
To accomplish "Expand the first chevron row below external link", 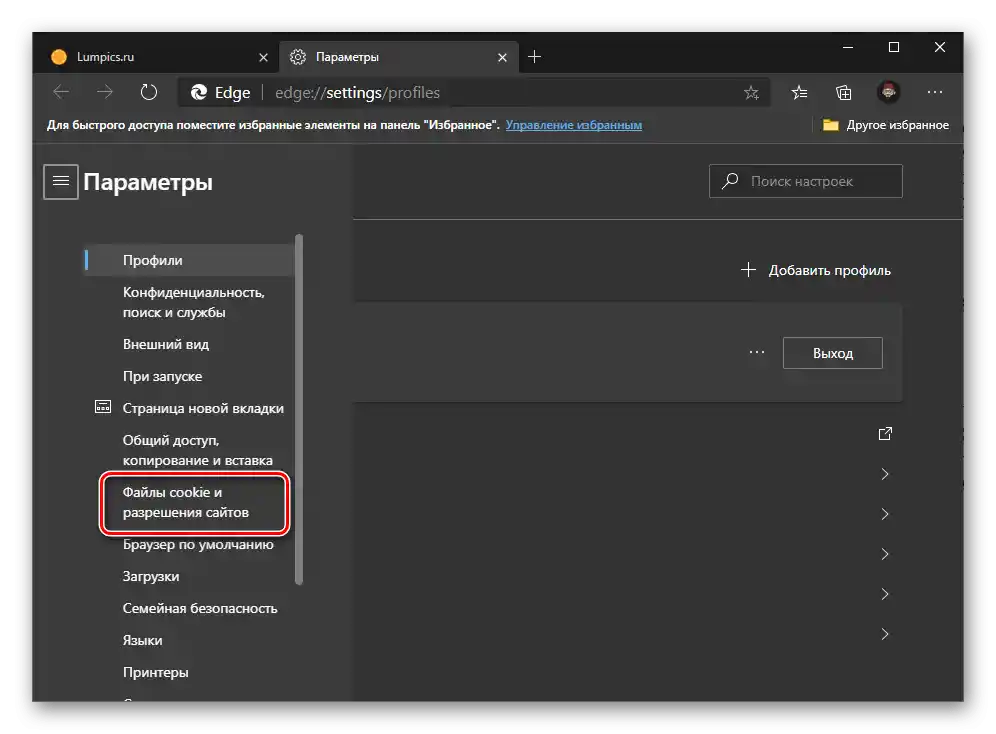I will point(885,474).
